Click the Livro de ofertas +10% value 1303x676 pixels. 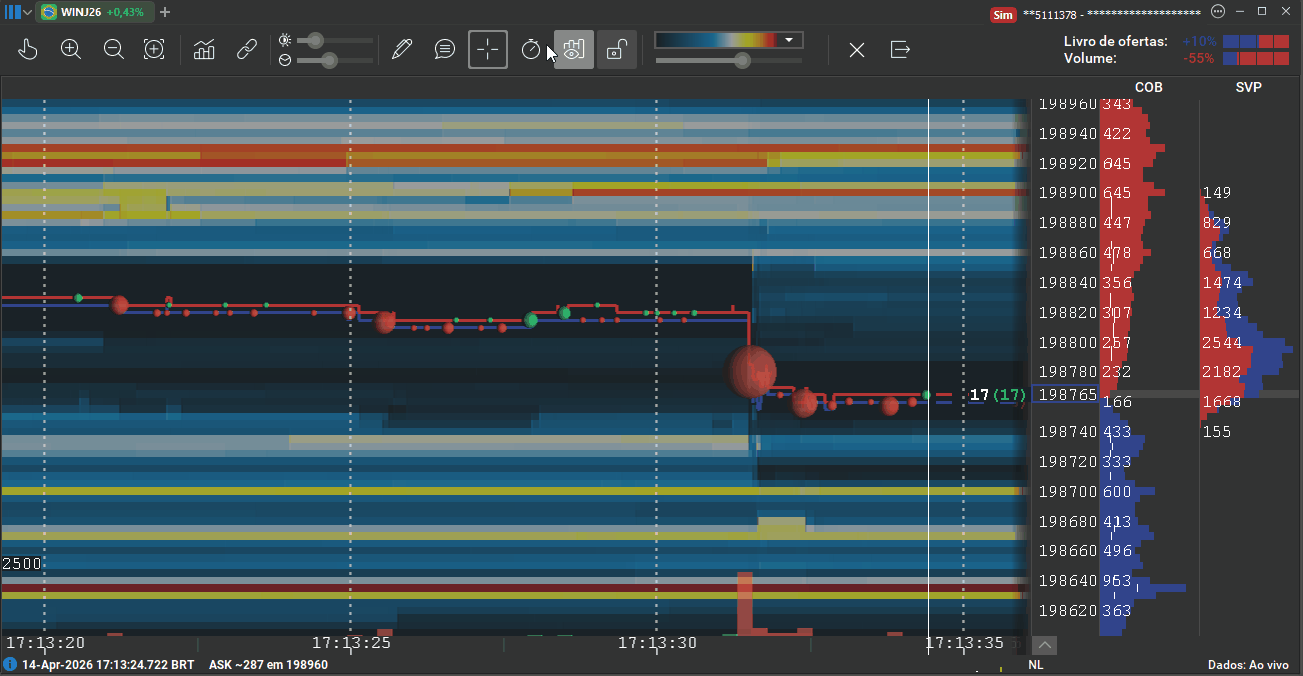point(1199,41)
